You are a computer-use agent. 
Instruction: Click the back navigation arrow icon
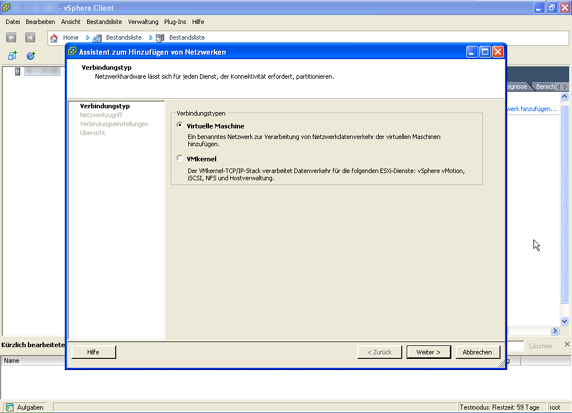click(11, 37)
